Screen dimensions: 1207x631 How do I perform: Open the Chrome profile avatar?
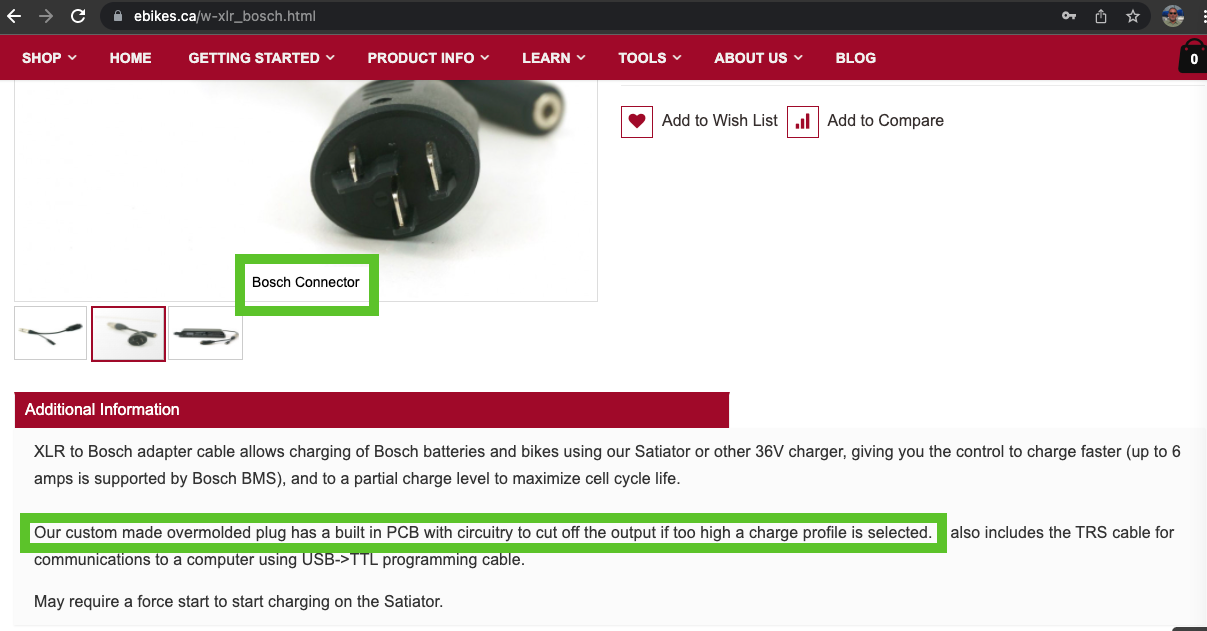click(x=1173, y=16)
